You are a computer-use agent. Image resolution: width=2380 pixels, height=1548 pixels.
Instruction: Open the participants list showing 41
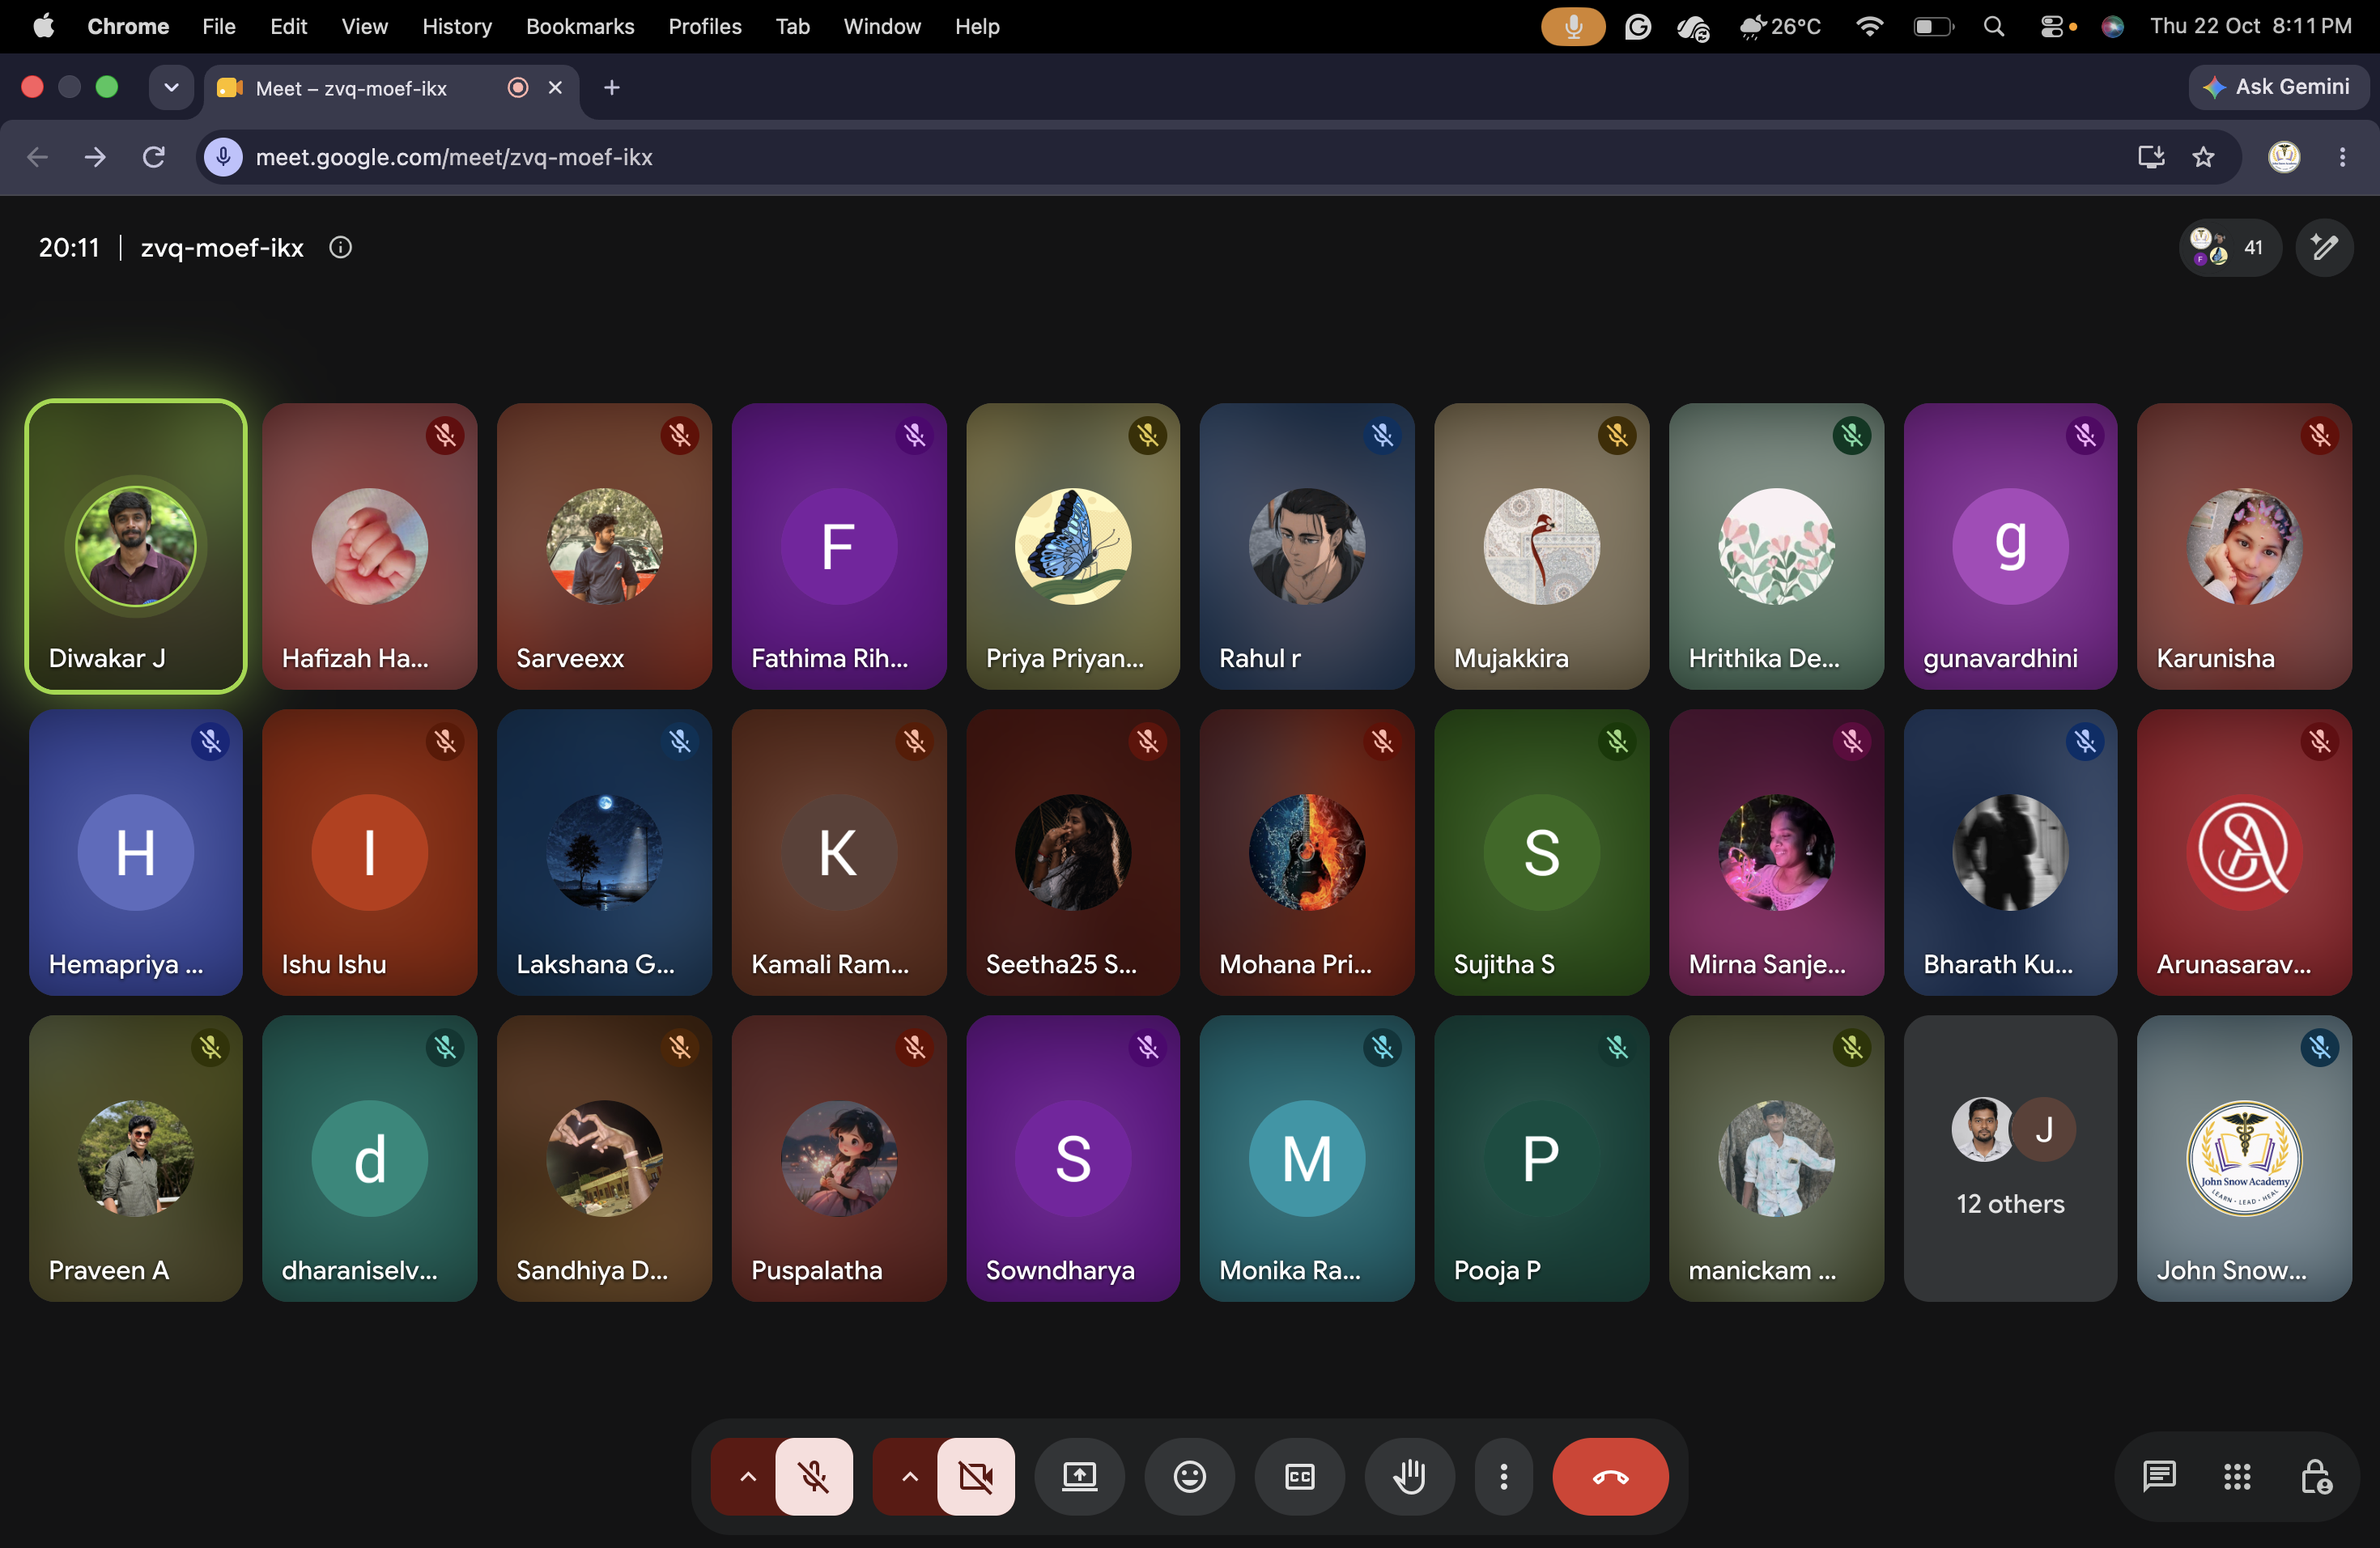click(x=2229, y=247)
